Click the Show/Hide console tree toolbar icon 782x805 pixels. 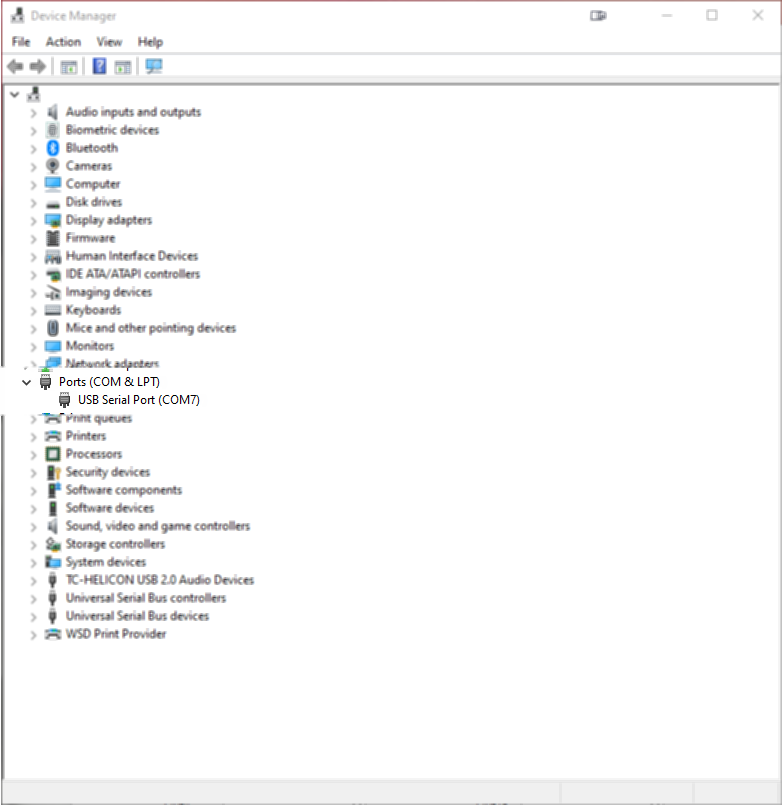click(69, 67)
